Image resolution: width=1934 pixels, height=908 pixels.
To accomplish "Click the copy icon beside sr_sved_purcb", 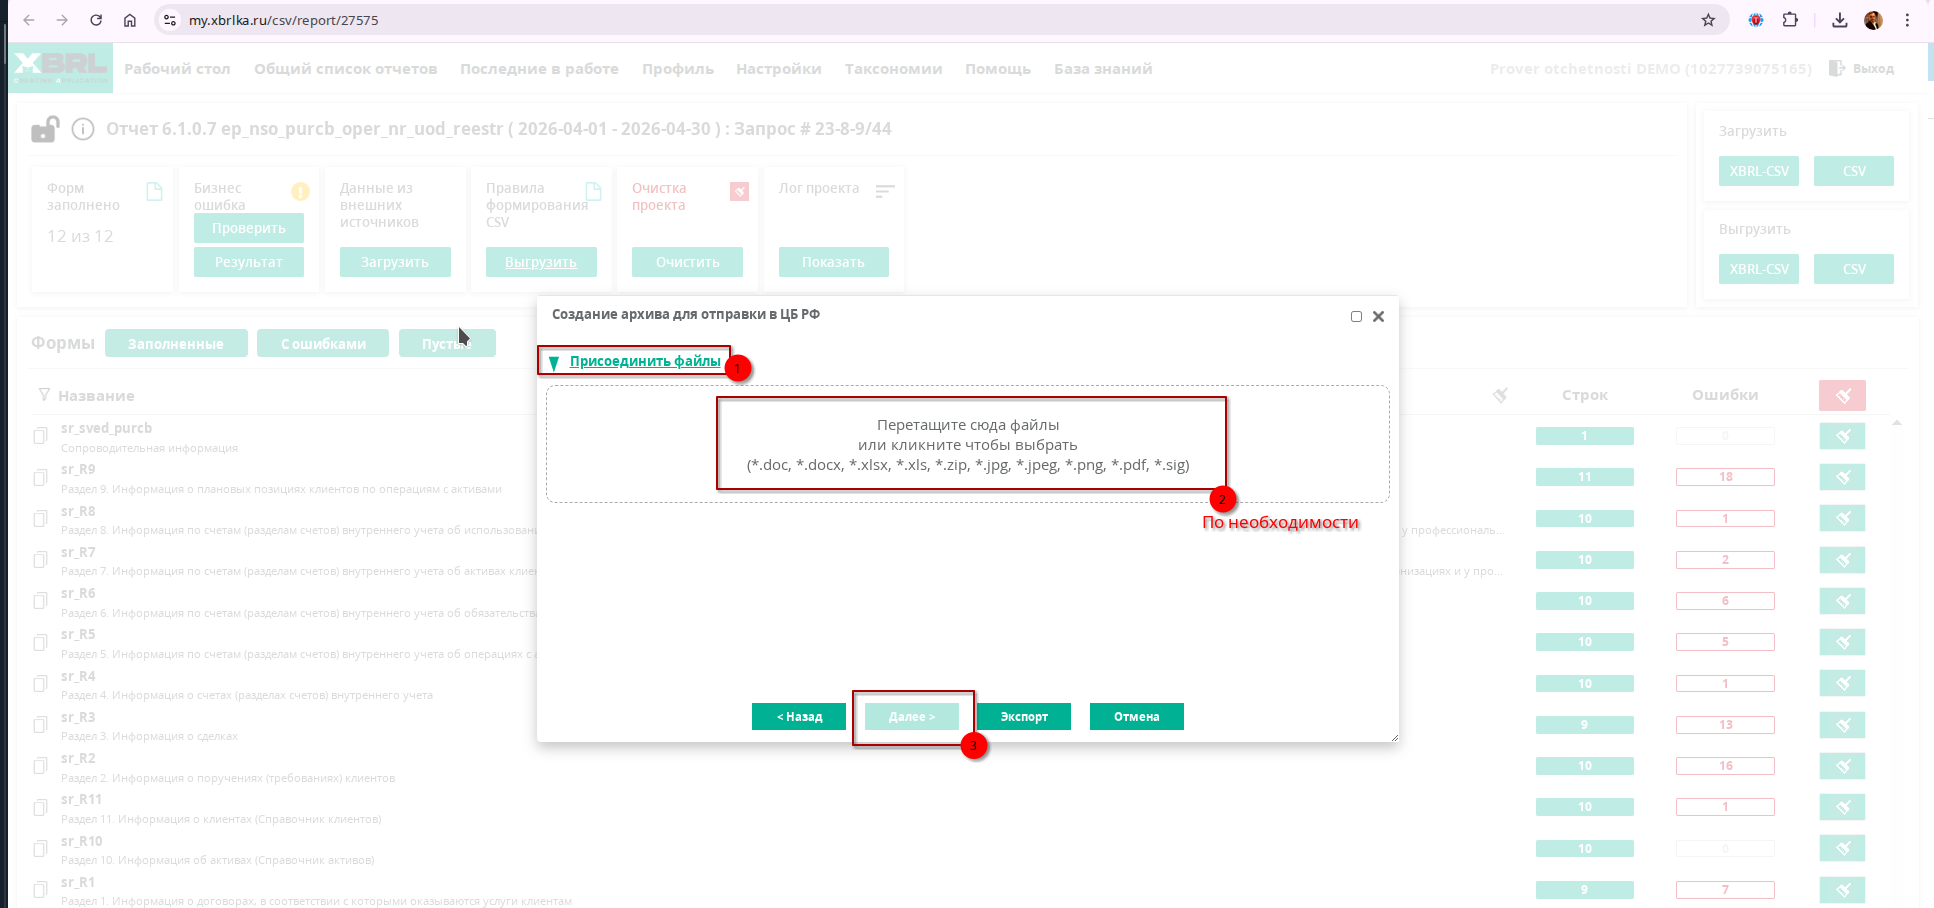I will tap(41, 436).
